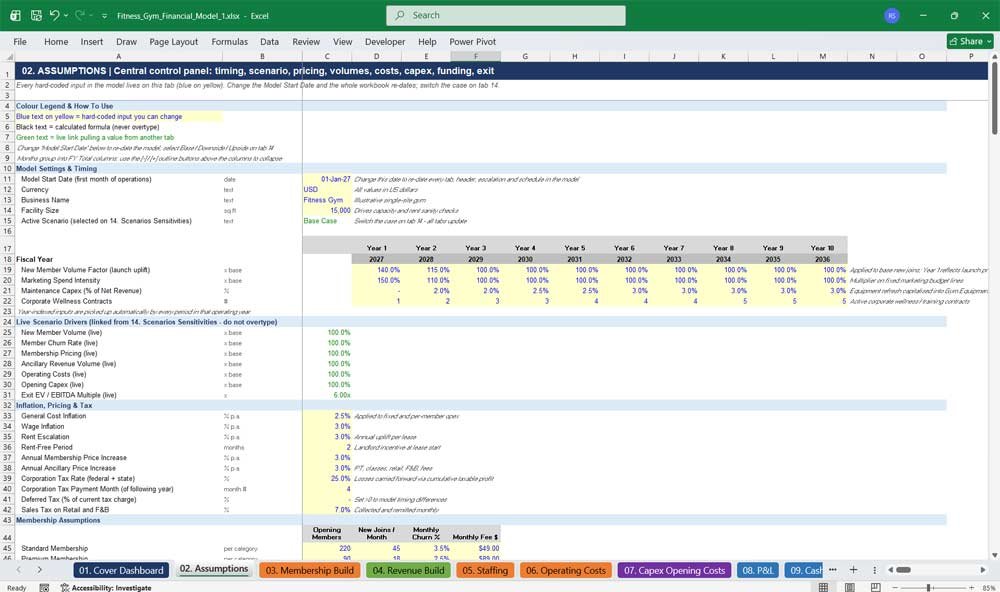
Task: Switch to Page Layout tab
Action: tap(173, 41)
